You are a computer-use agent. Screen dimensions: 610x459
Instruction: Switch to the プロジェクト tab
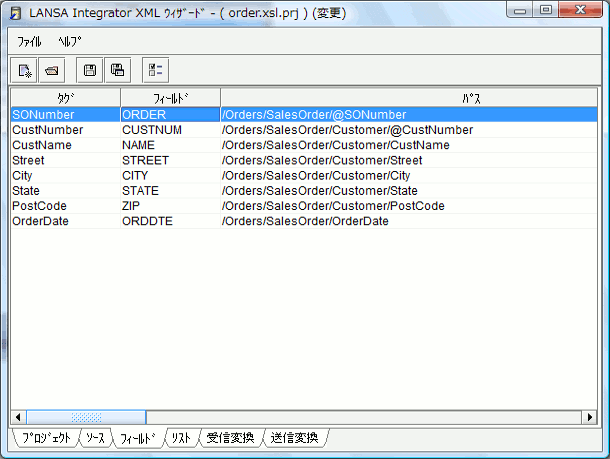point(46,438)
